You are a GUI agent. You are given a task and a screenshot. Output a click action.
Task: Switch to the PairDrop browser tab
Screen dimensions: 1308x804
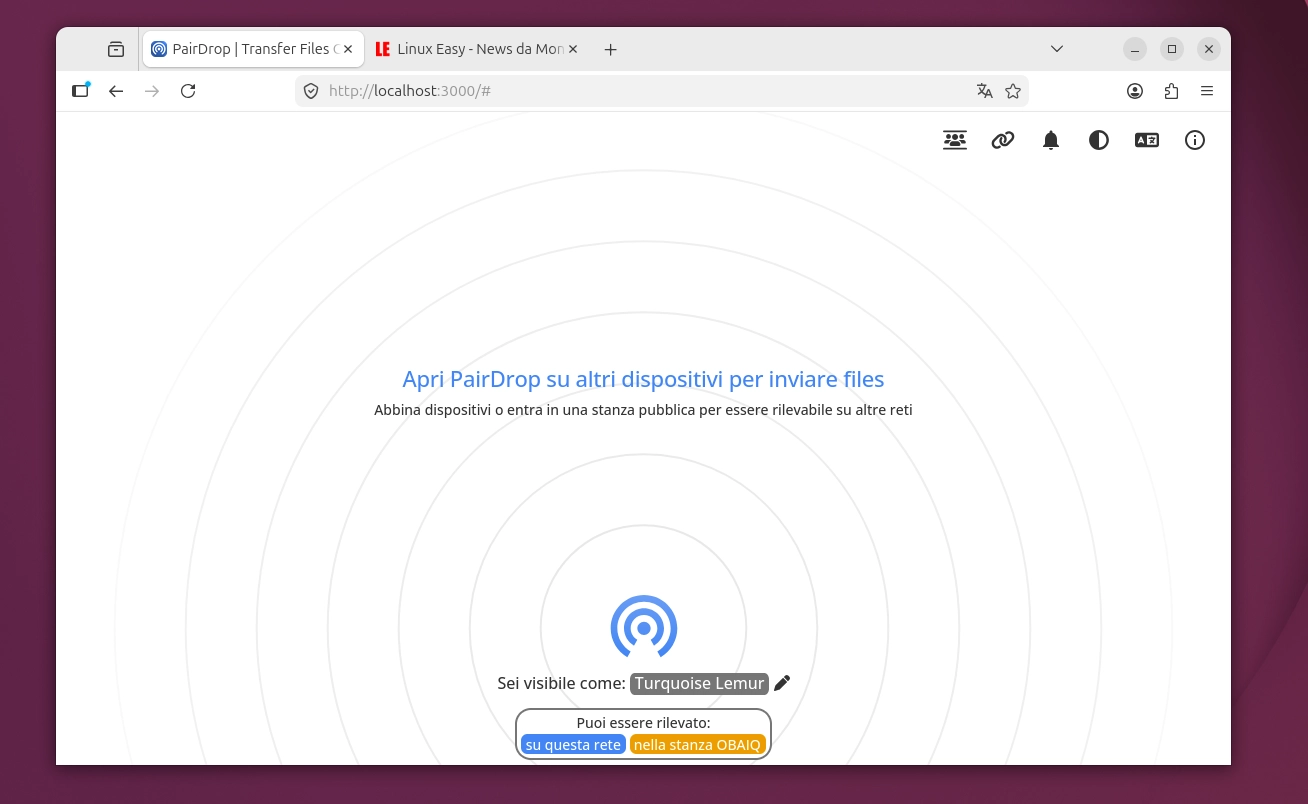coord(253,49)
